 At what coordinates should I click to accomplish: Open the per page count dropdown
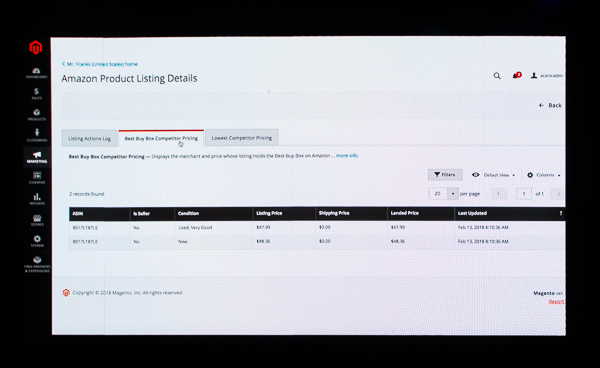click(x=443, y=194)
